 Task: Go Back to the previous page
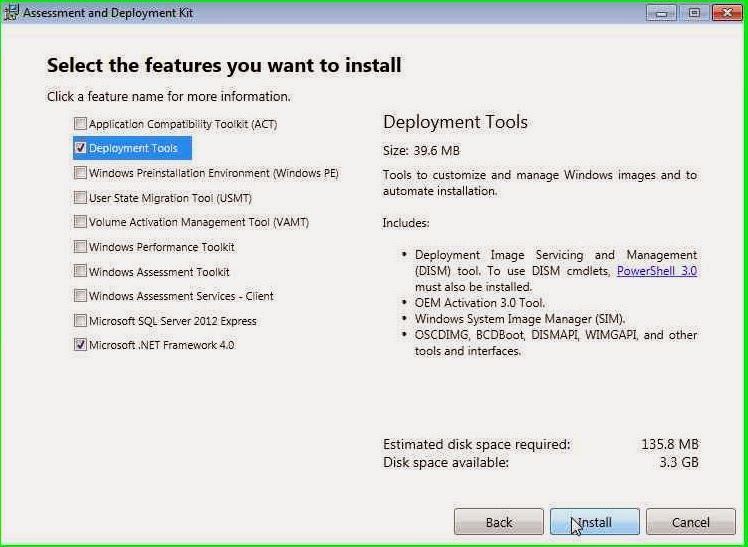click(x=499, y=522)
